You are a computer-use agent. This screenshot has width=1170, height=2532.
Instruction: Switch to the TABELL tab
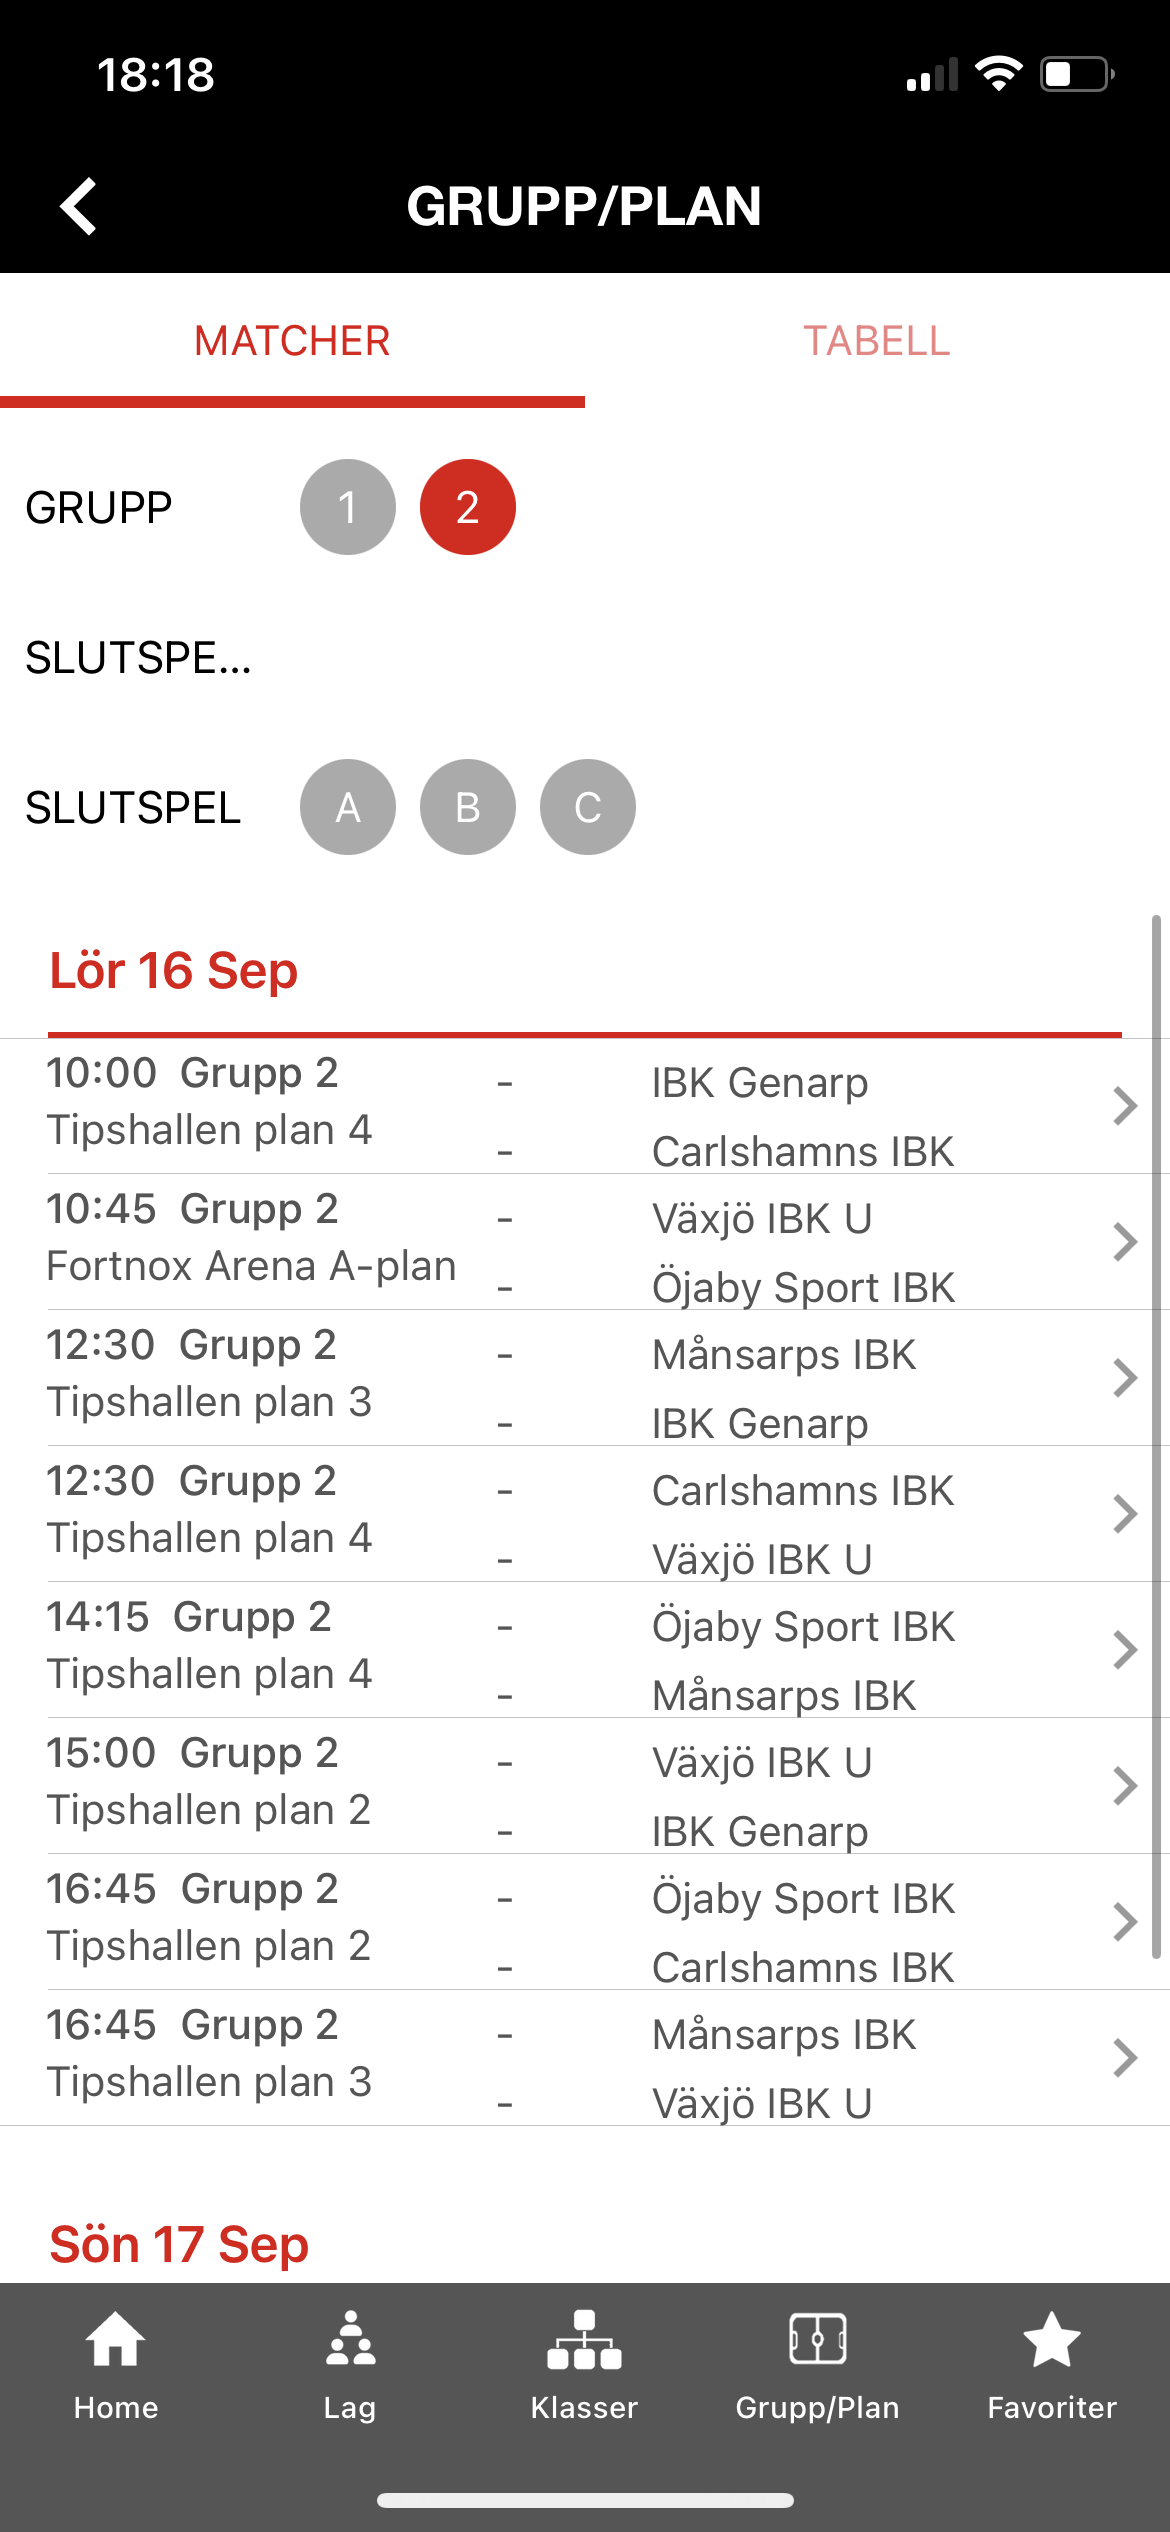click(x=877, y=341)
